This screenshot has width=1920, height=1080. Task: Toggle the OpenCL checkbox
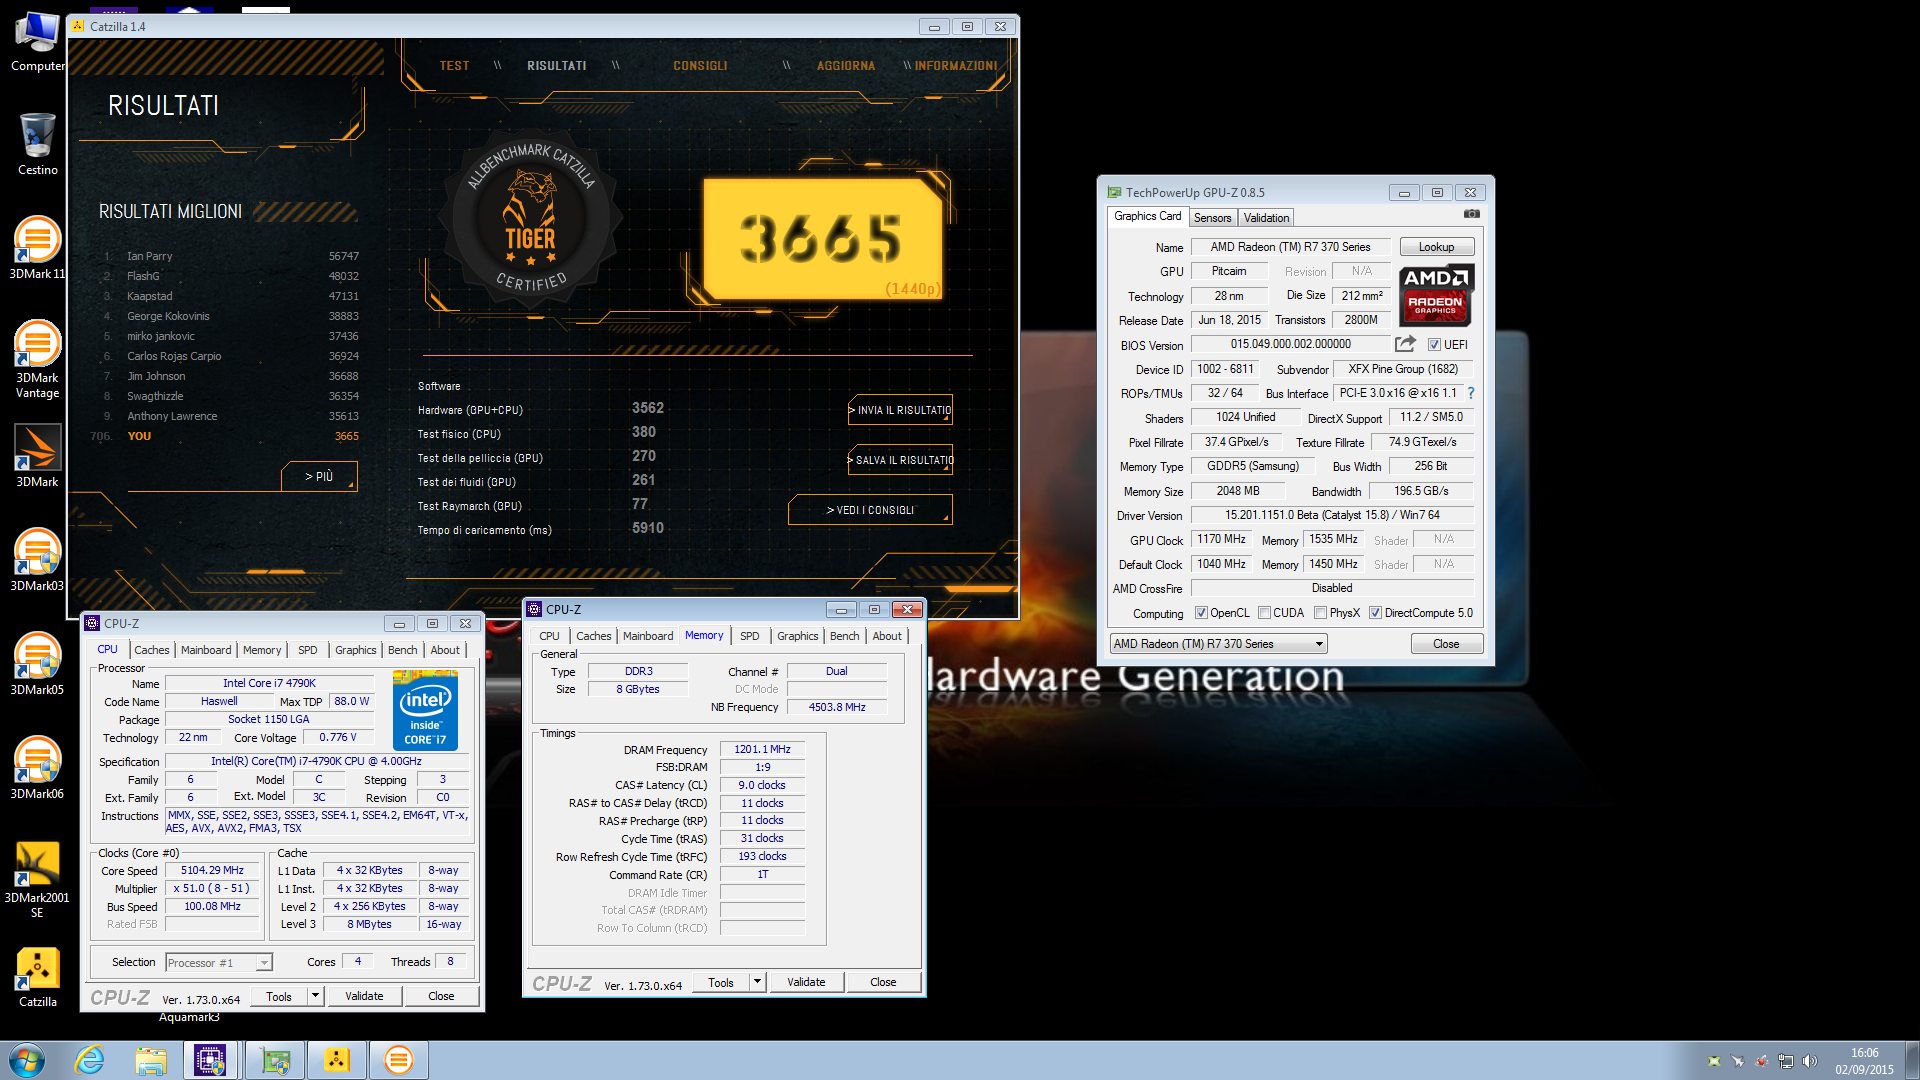pyautogui.click(x=1201, y=613)
